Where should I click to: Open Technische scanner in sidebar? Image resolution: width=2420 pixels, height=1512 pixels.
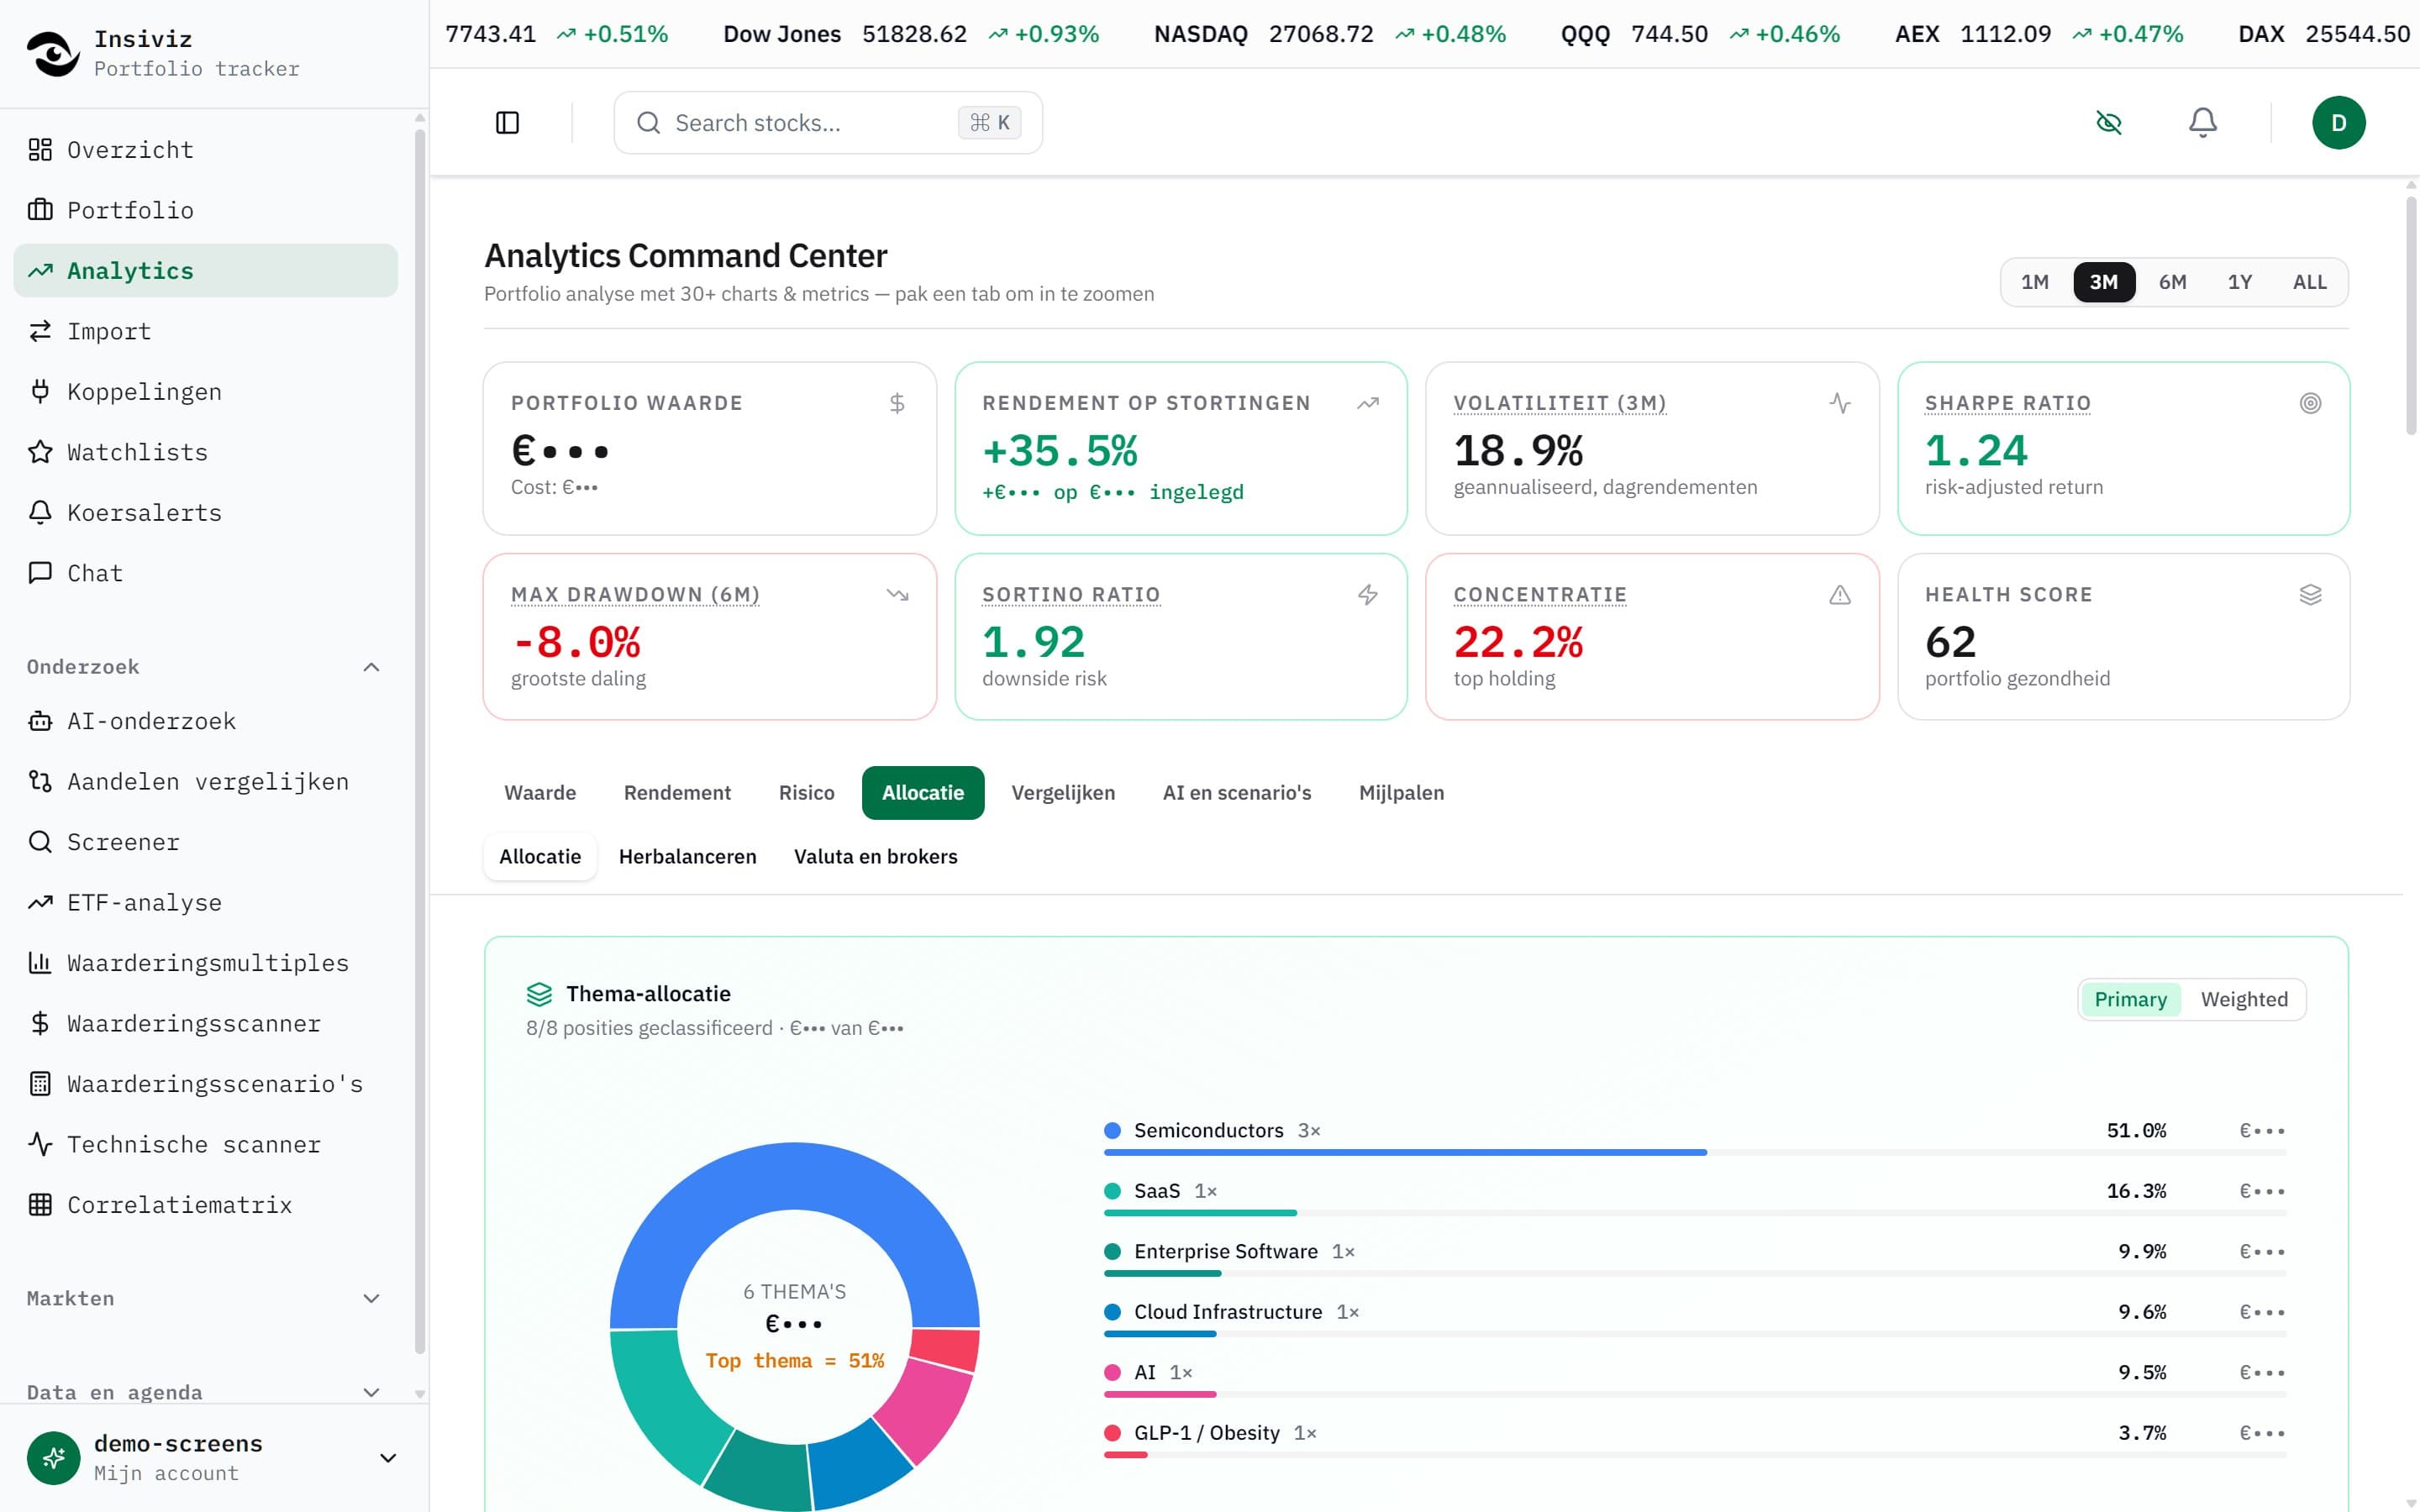[205, 1144]
